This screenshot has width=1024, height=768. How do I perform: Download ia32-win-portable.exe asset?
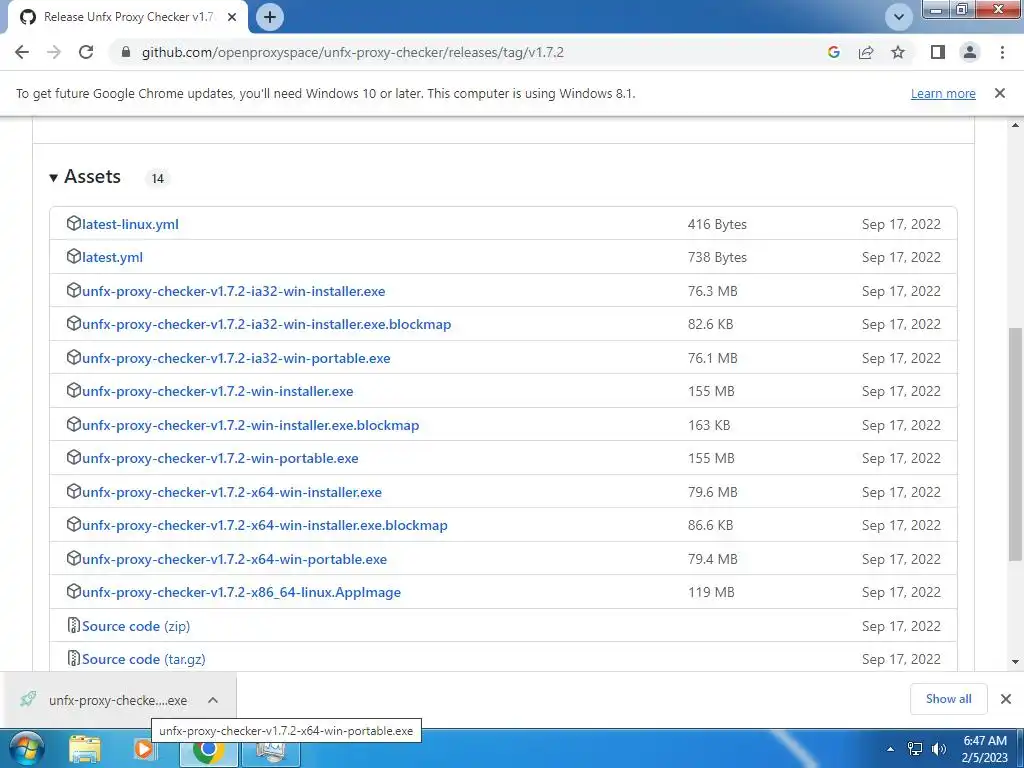[236, 359]
